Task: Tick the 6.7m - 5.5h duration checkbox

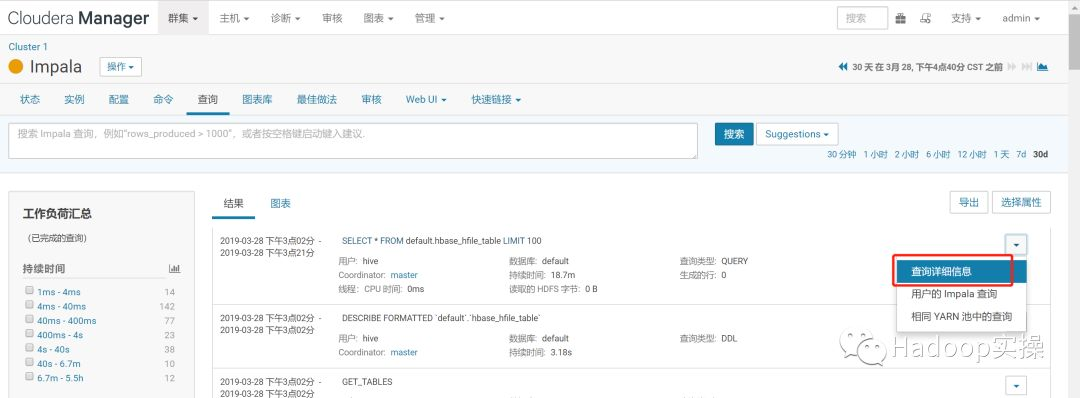Action: (x=29, y=377)
